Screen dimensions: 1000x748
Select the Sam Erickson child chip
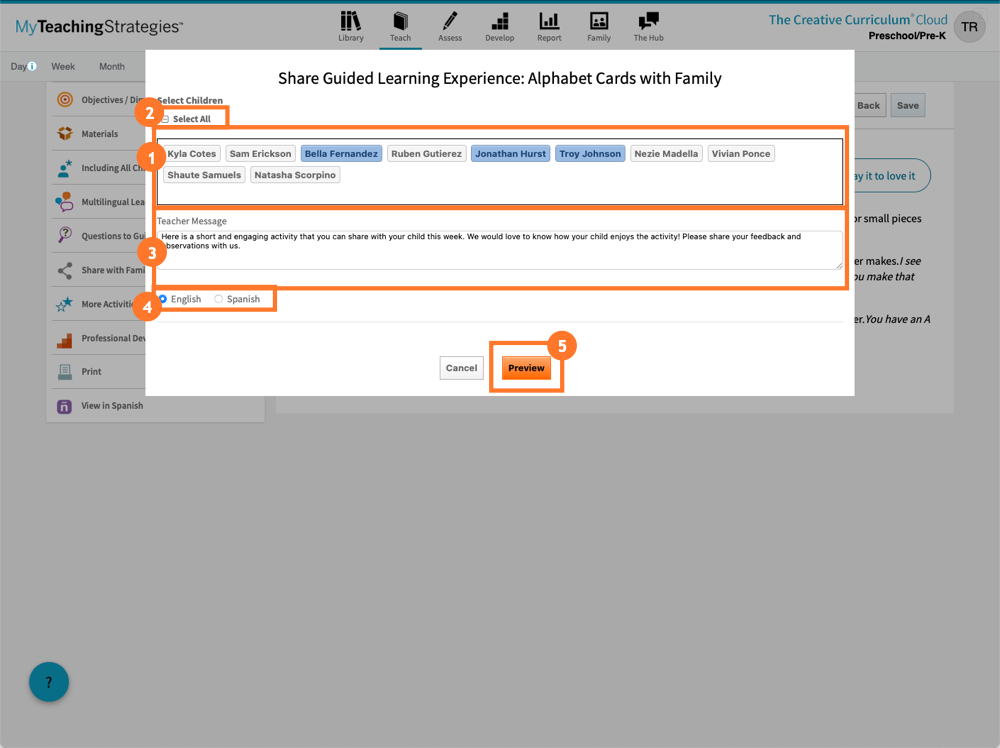point(259,153)
